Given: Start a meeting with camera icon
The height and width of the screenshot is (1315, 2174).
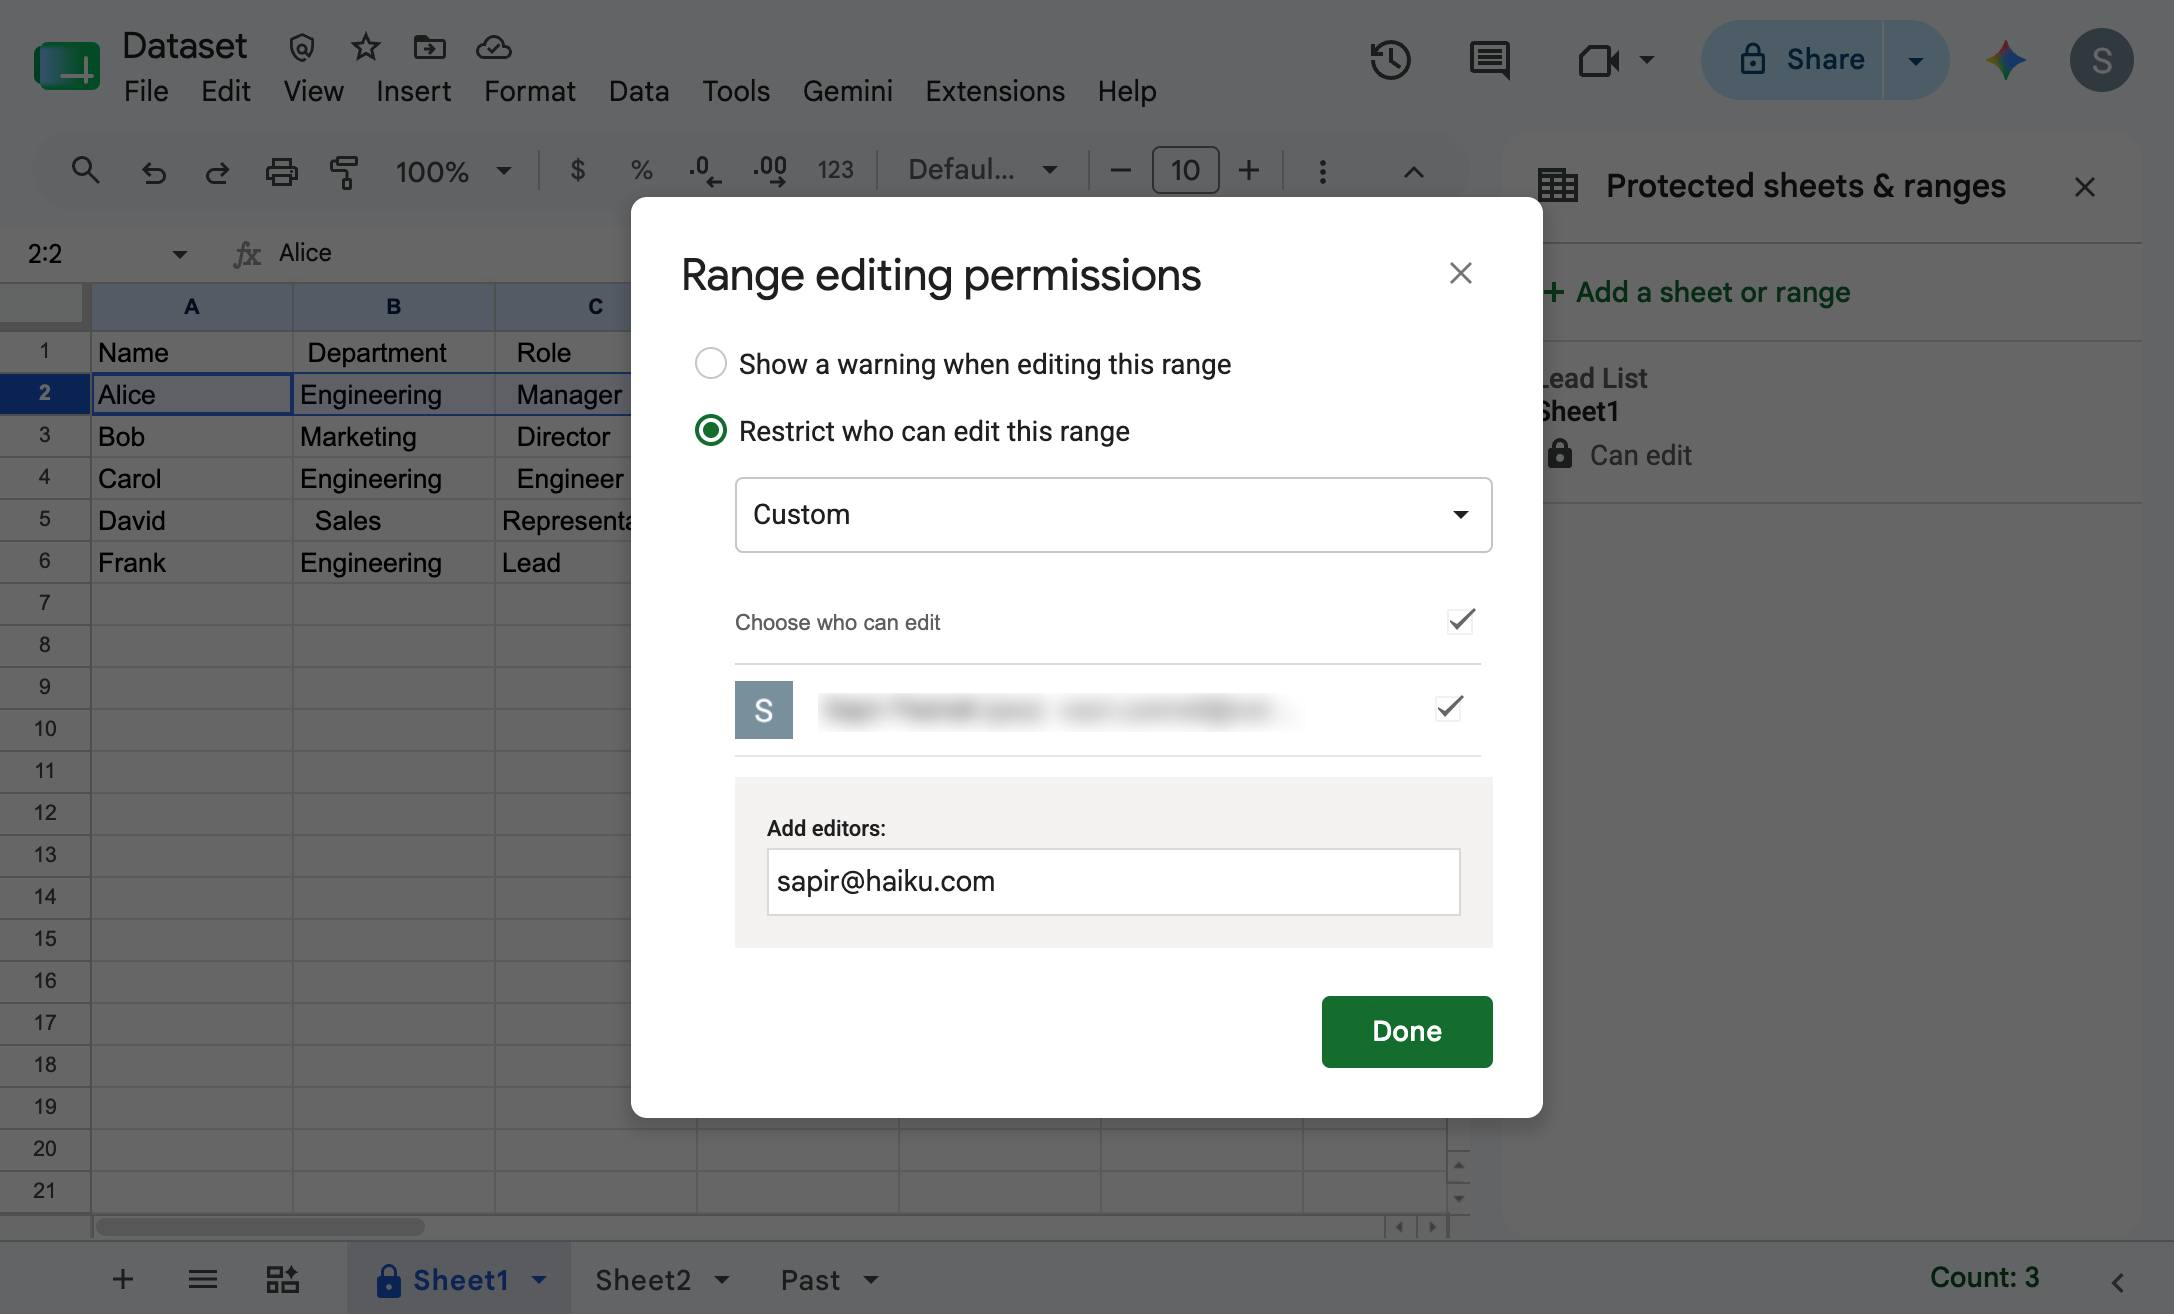Looking at the screenshot, I should [x=1598, y=61].
